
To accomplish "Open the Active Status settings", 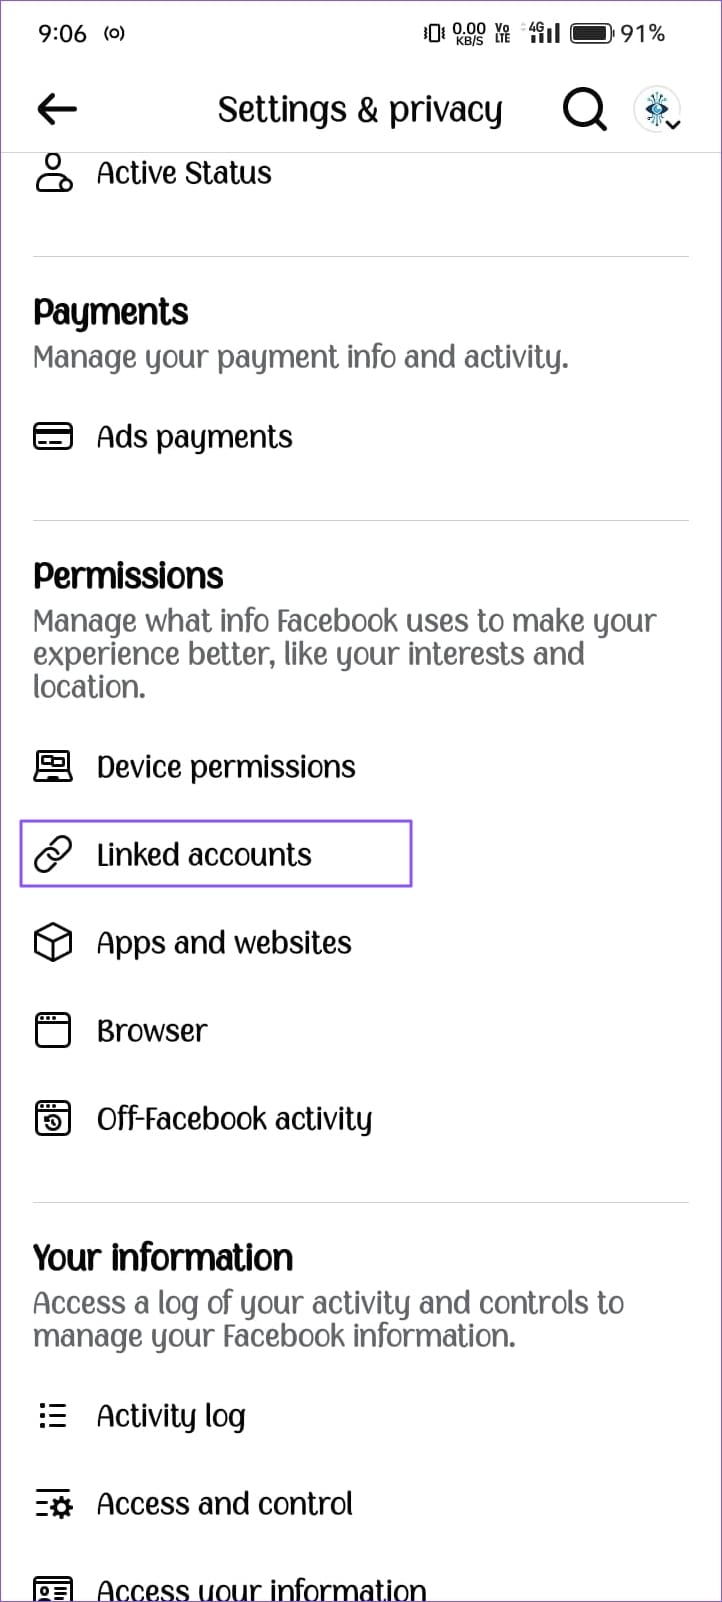I will pos(183,172).
